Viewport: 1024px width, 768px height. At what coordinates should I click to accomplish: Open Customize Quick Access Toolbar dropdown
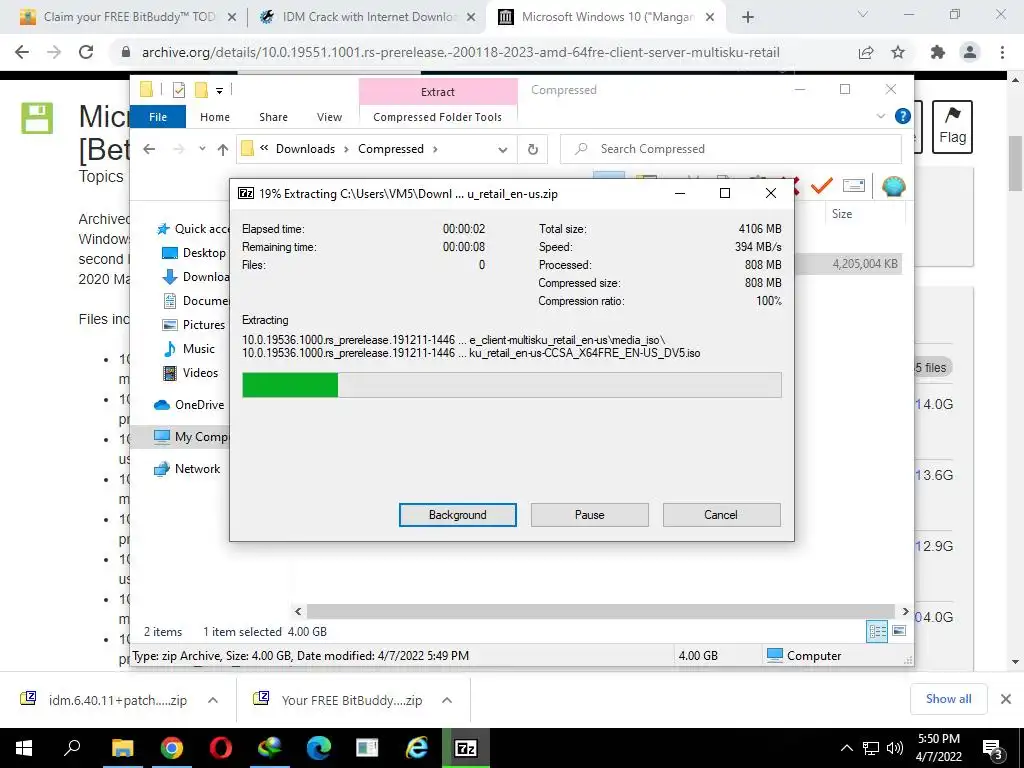coord(219,91)
